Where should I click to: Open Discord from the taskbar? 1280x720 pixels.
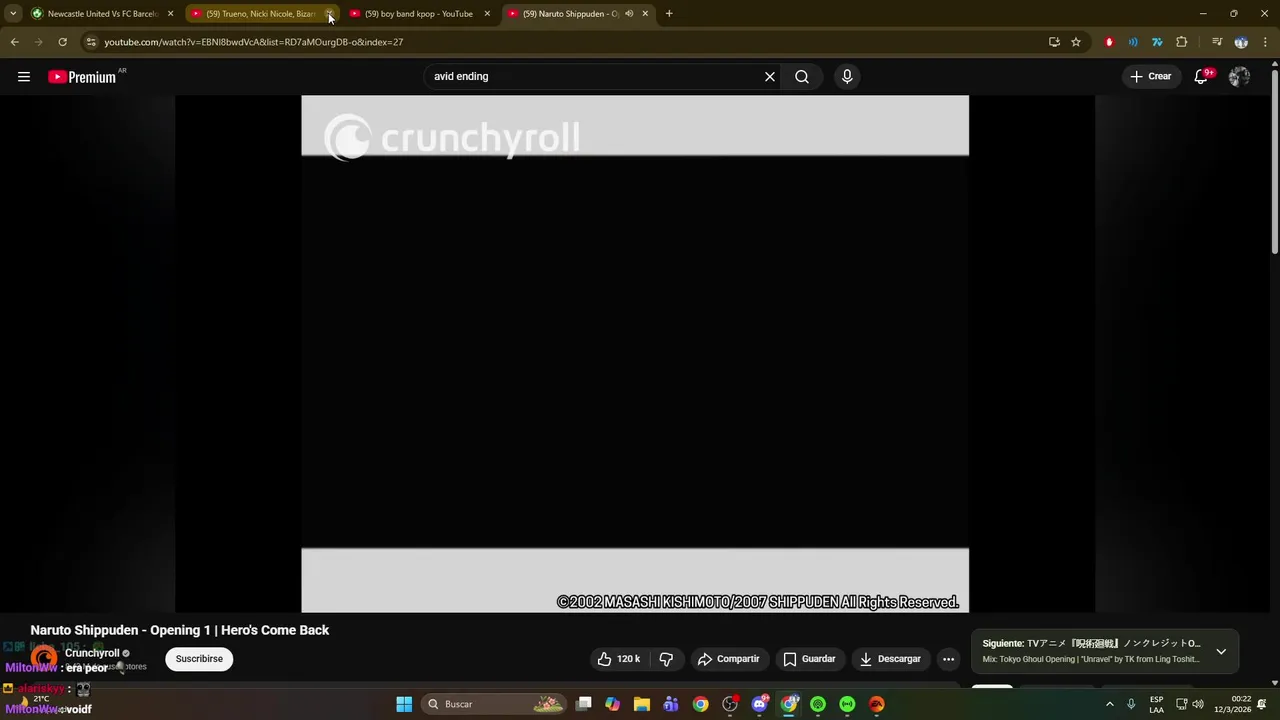tap(759, 704)
